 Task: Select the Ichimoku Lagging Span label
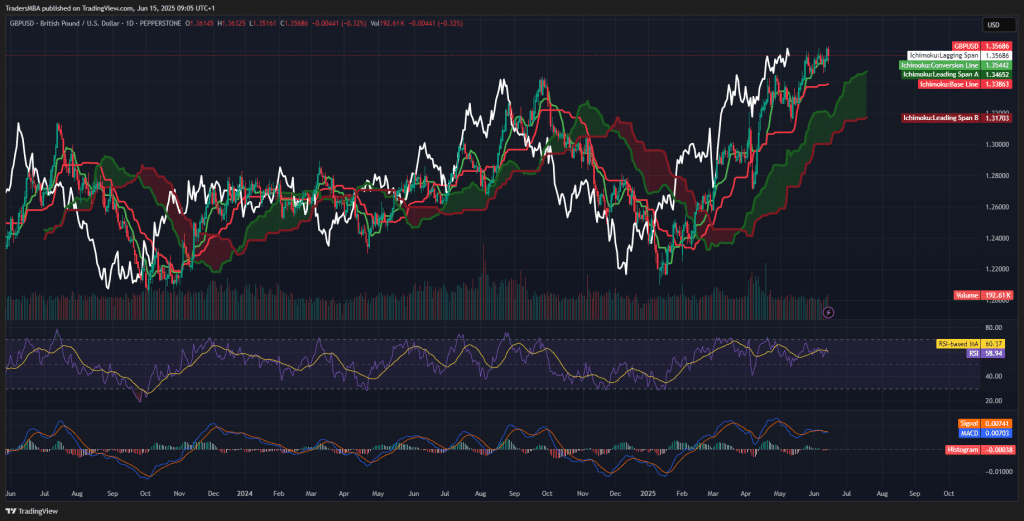[x=944, y=55]
